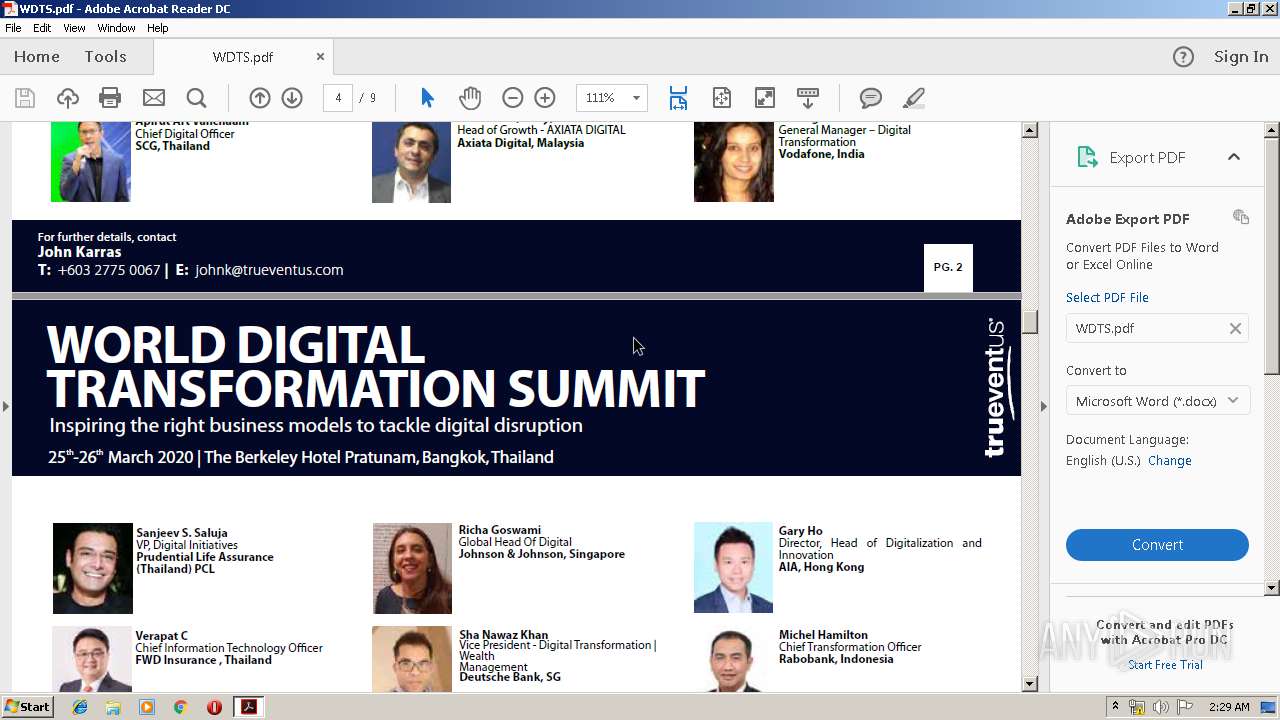Image resolution: width=1280 pixels, height=720 pixels.
Task: Open the Edit menu
Action: [x=42, y=28]
